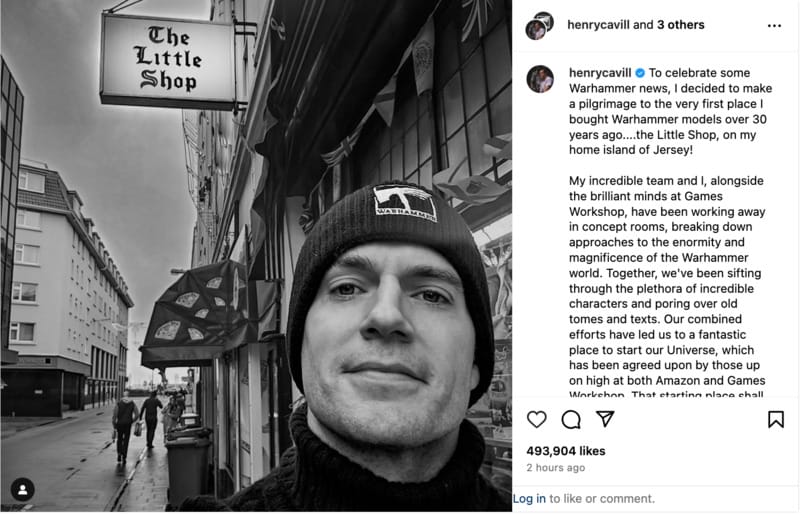Show tagged people icon on photo
The image size is (800, 515).
pos(22,489)
